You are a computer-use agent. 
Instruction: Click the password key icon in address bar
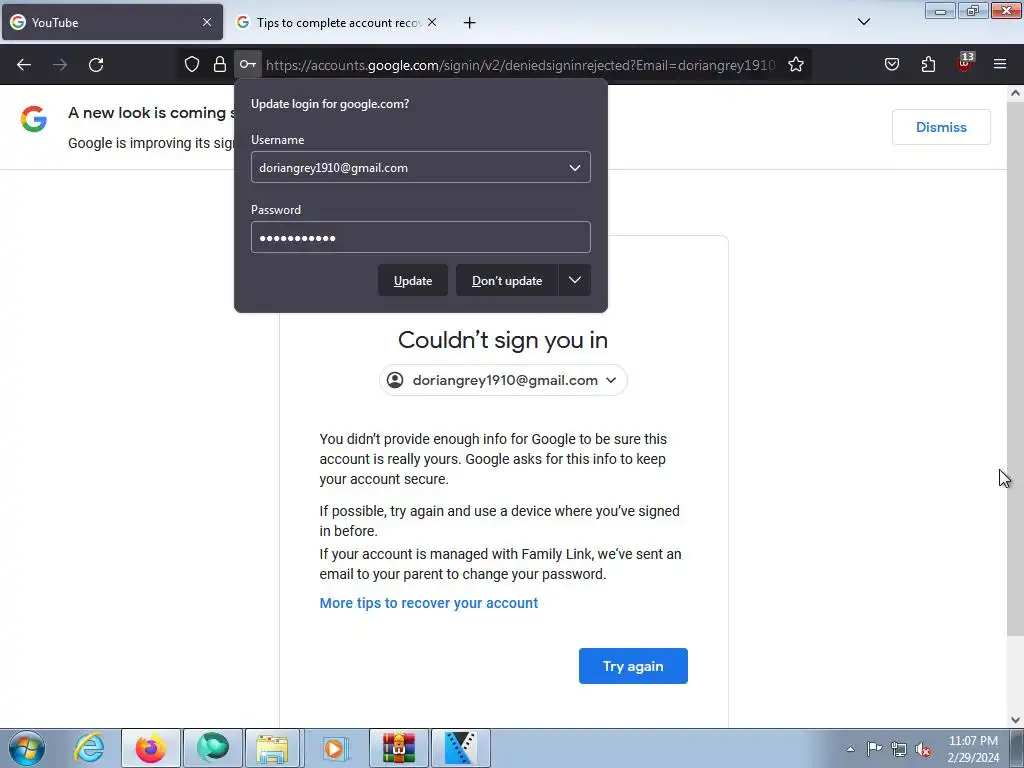click(x=248, y=64)
